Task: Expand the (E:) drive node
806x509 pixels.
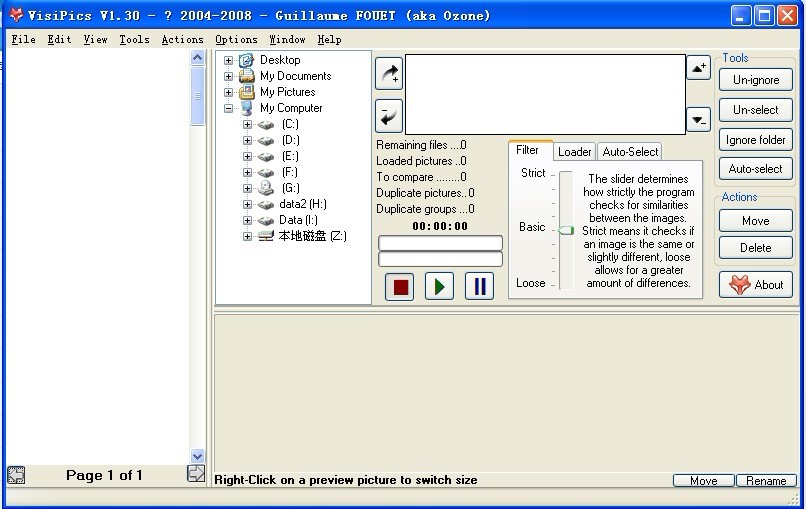Action: 247,156
